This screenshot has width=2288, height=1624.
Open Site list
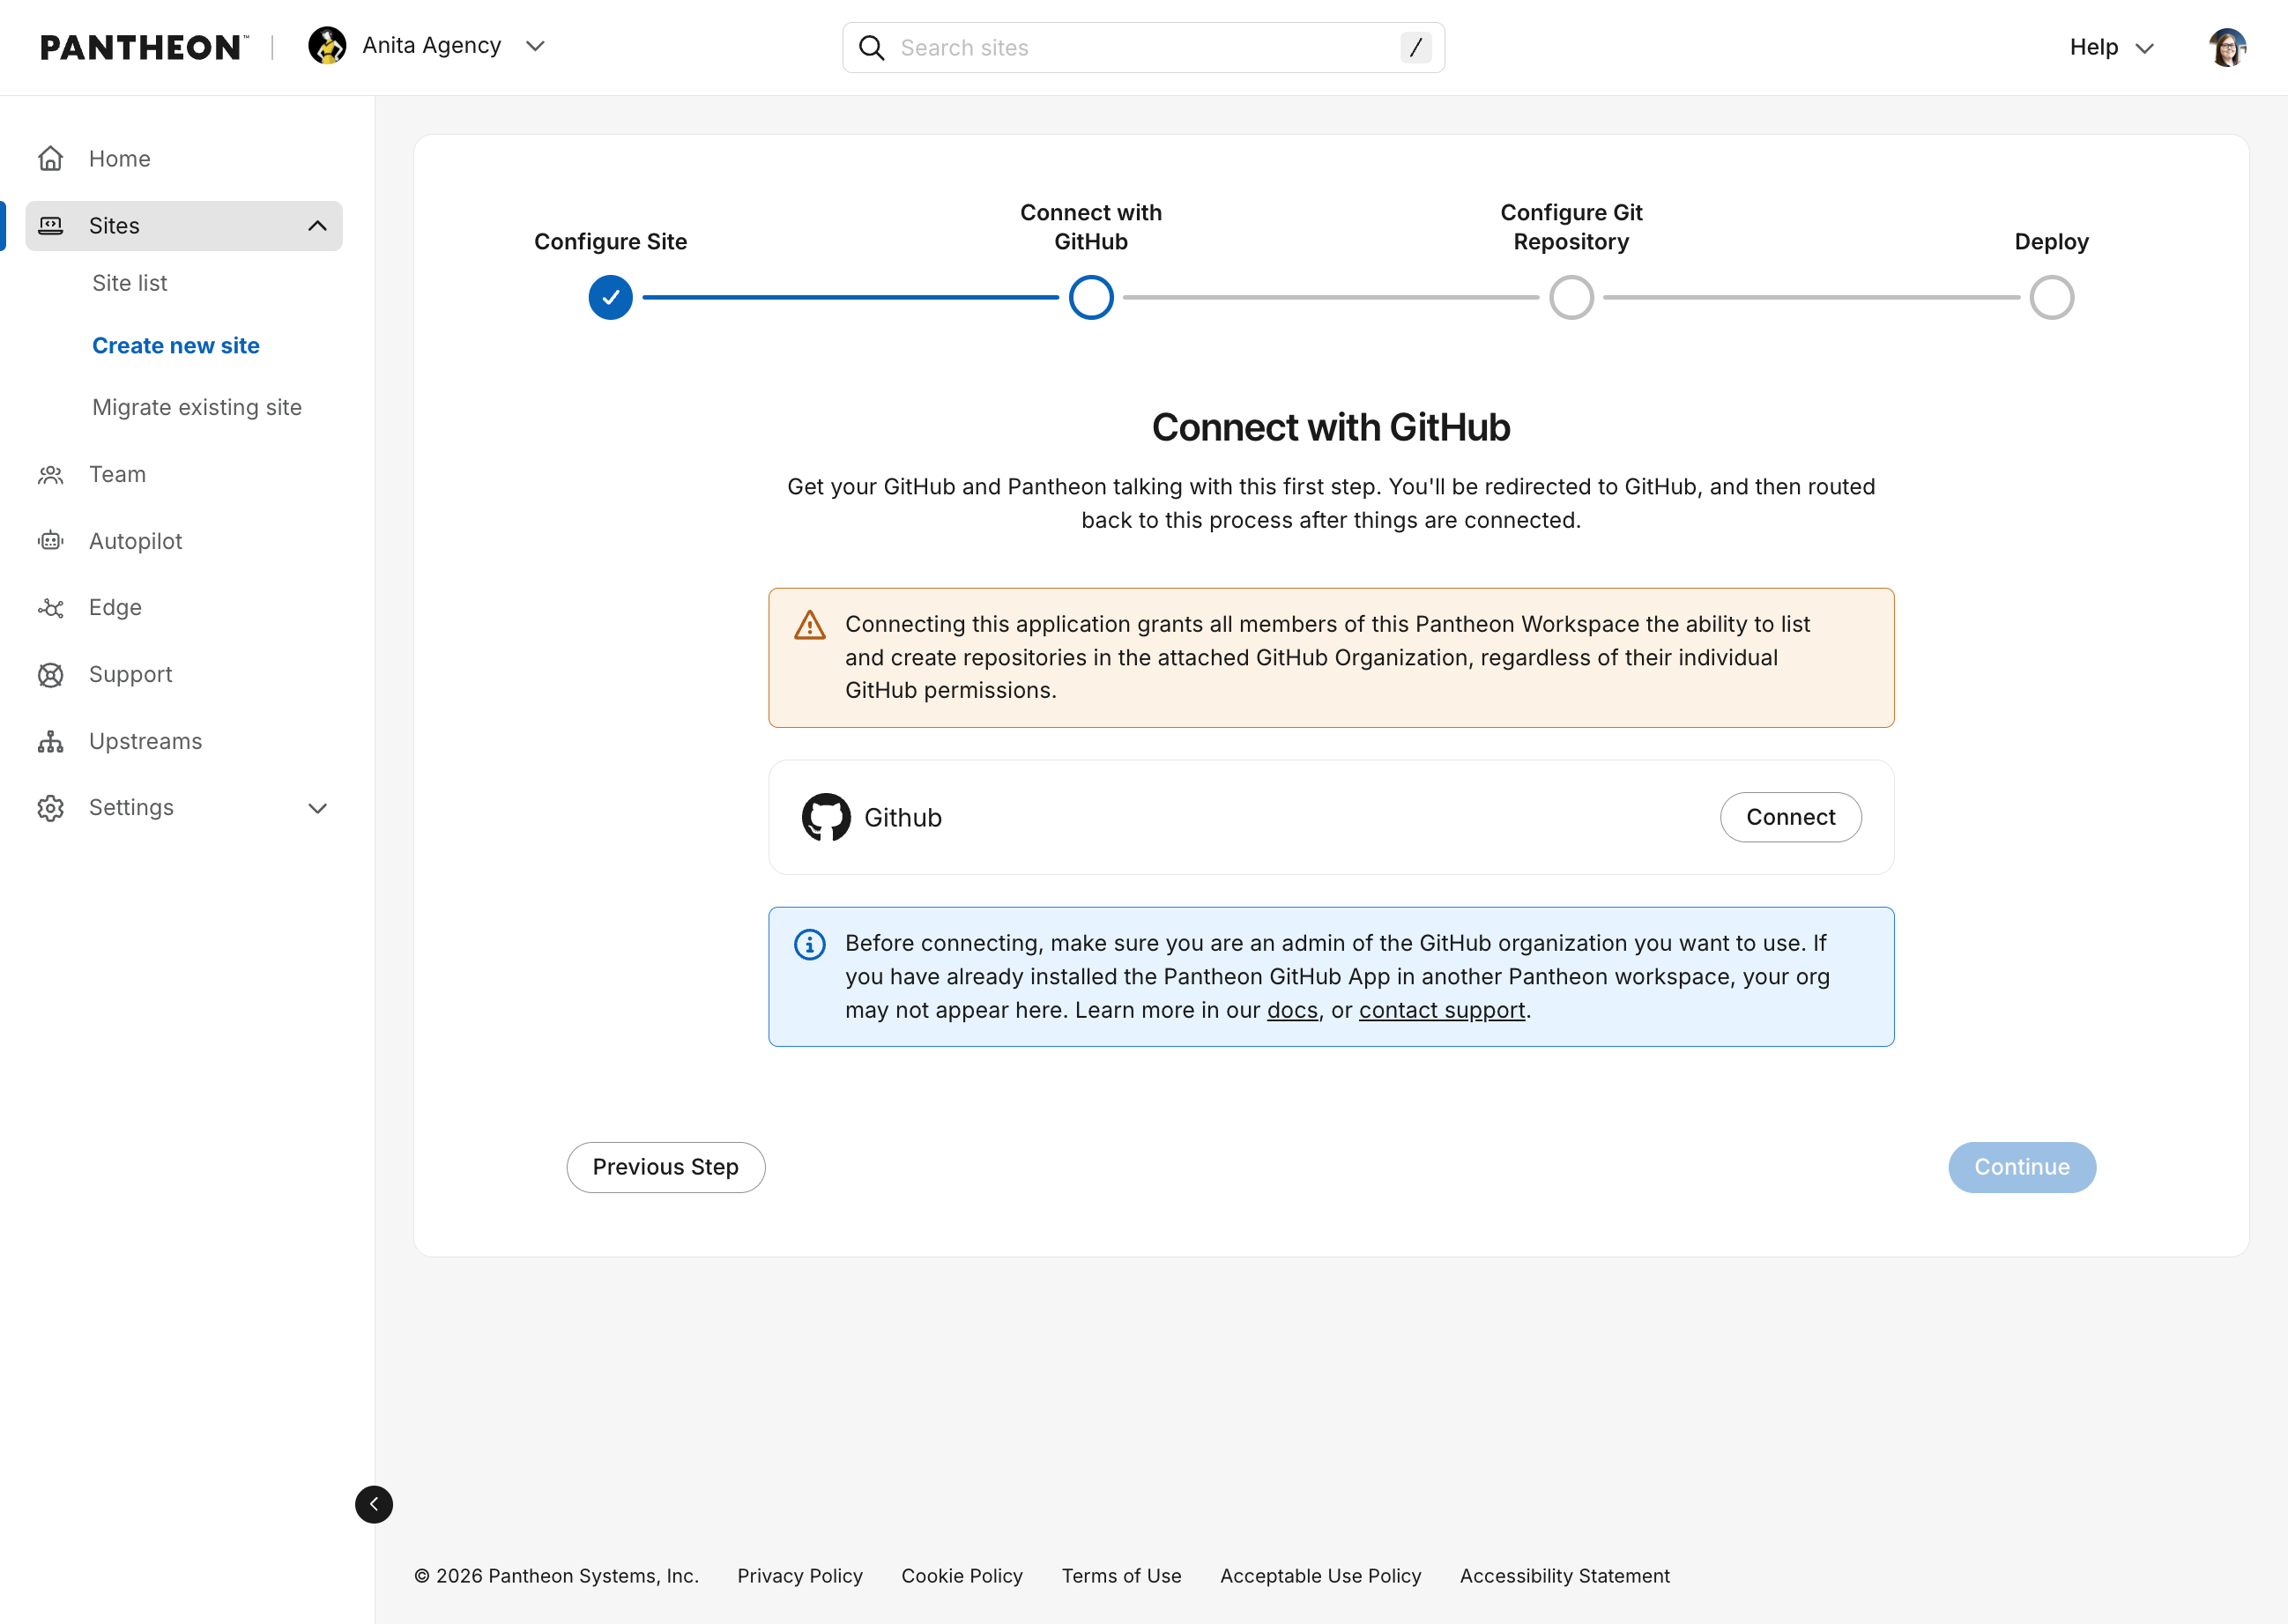(129, 283)
